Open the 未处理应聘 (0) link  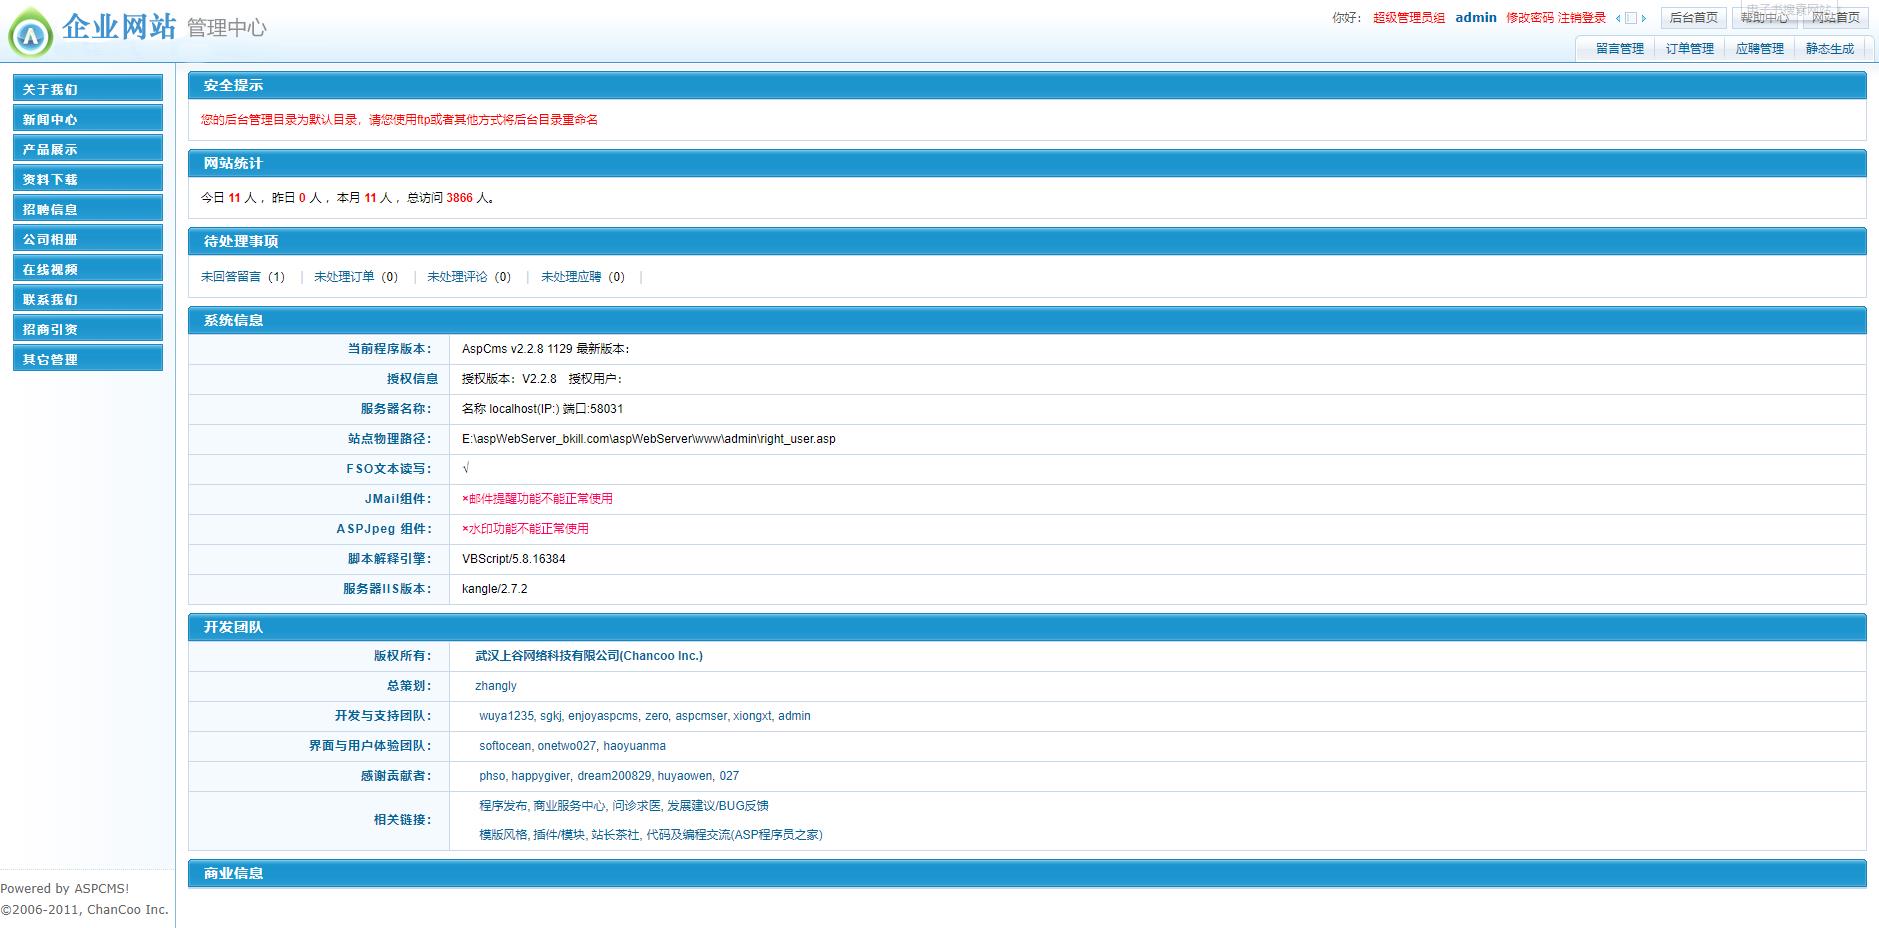(x=583, y=277)
